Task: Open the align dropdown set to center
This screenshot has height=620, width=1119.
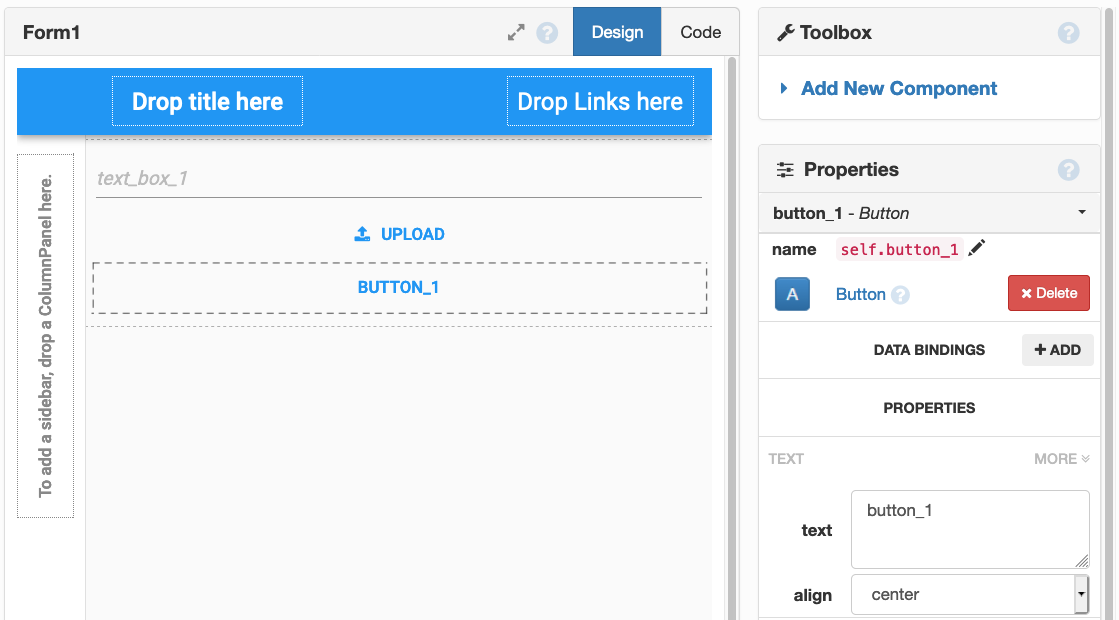Action: (x=966, y=594)
